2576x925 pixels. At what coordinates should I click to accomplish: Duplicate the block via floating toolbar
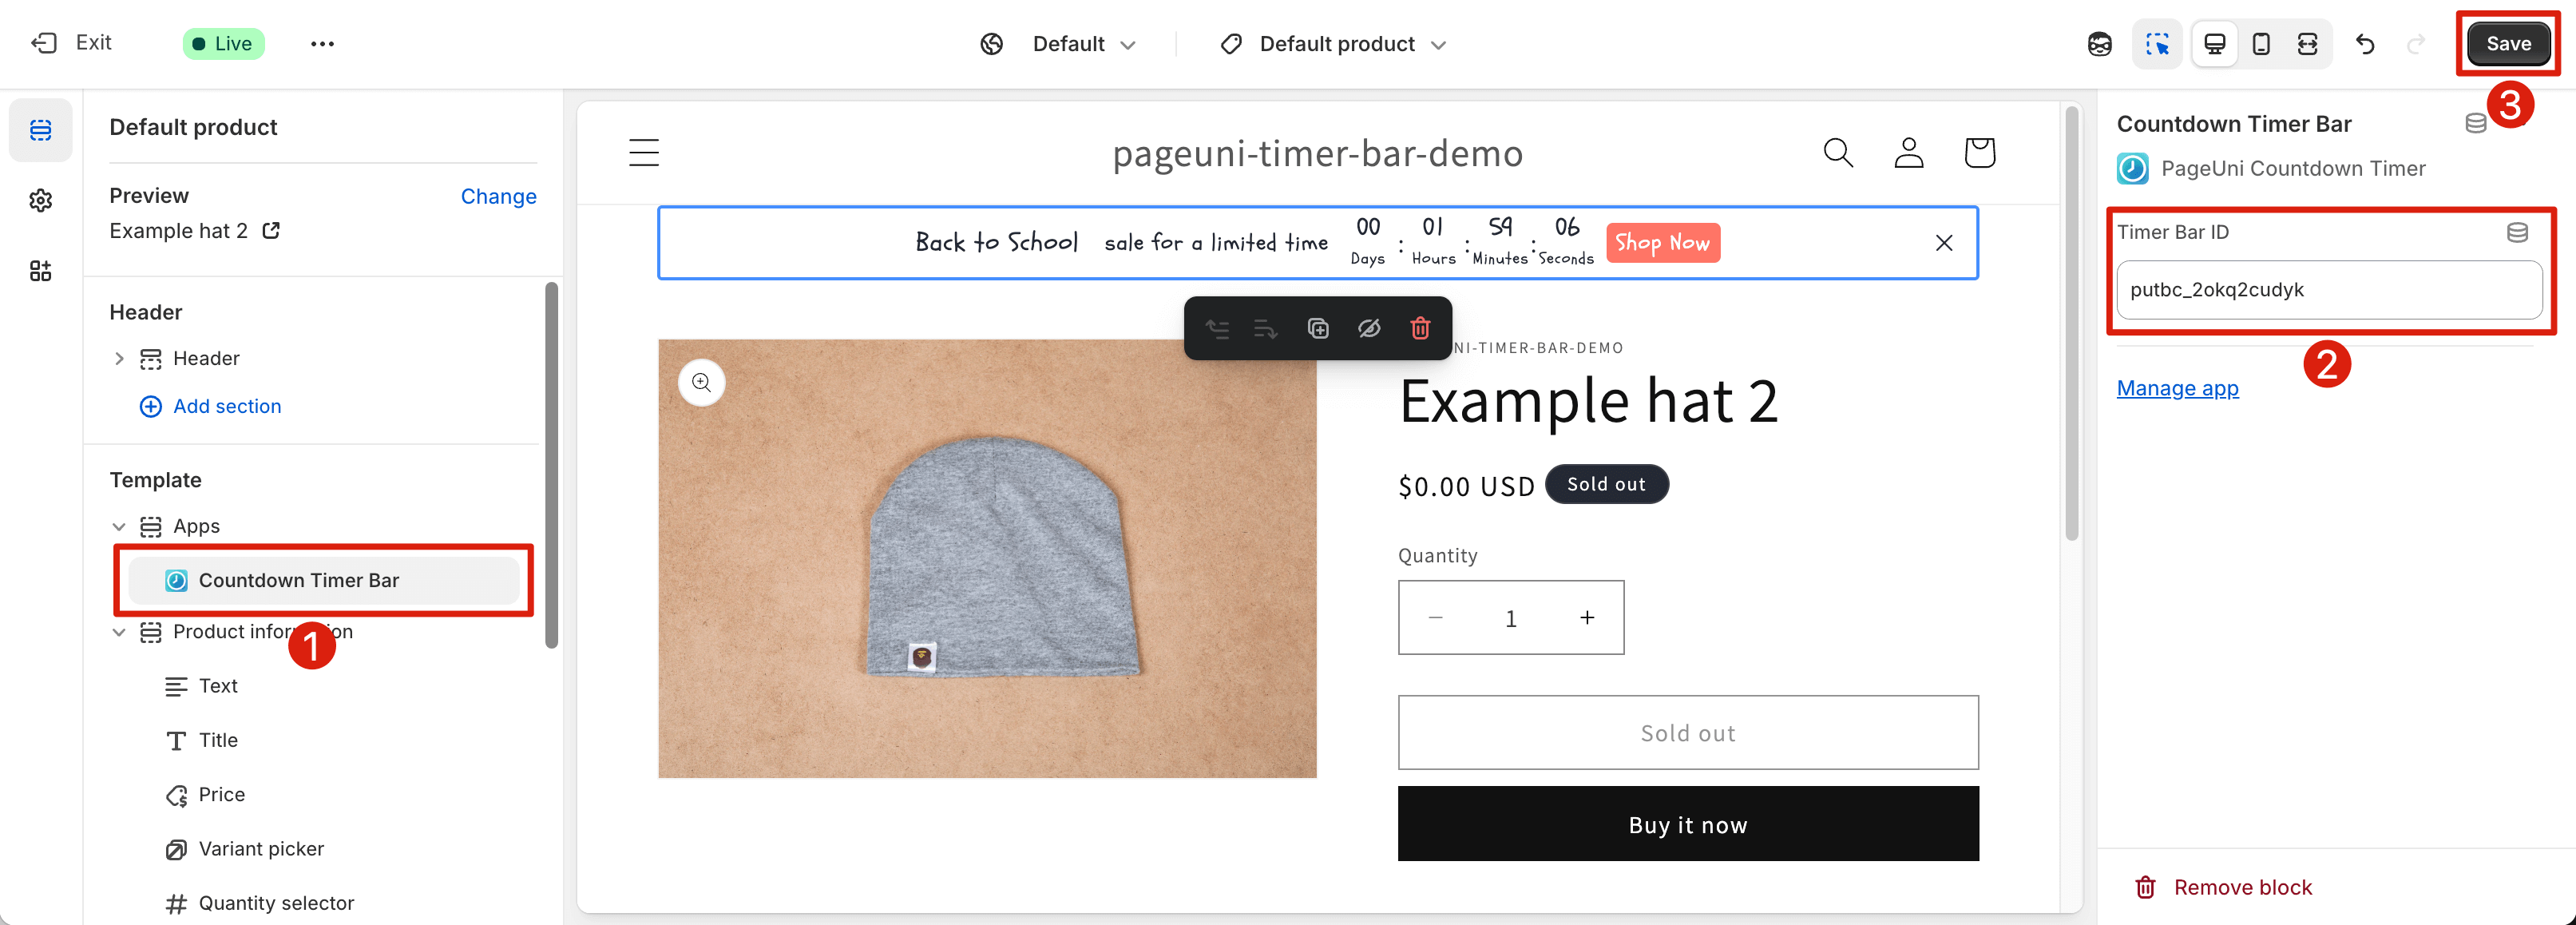(1318, 329)
